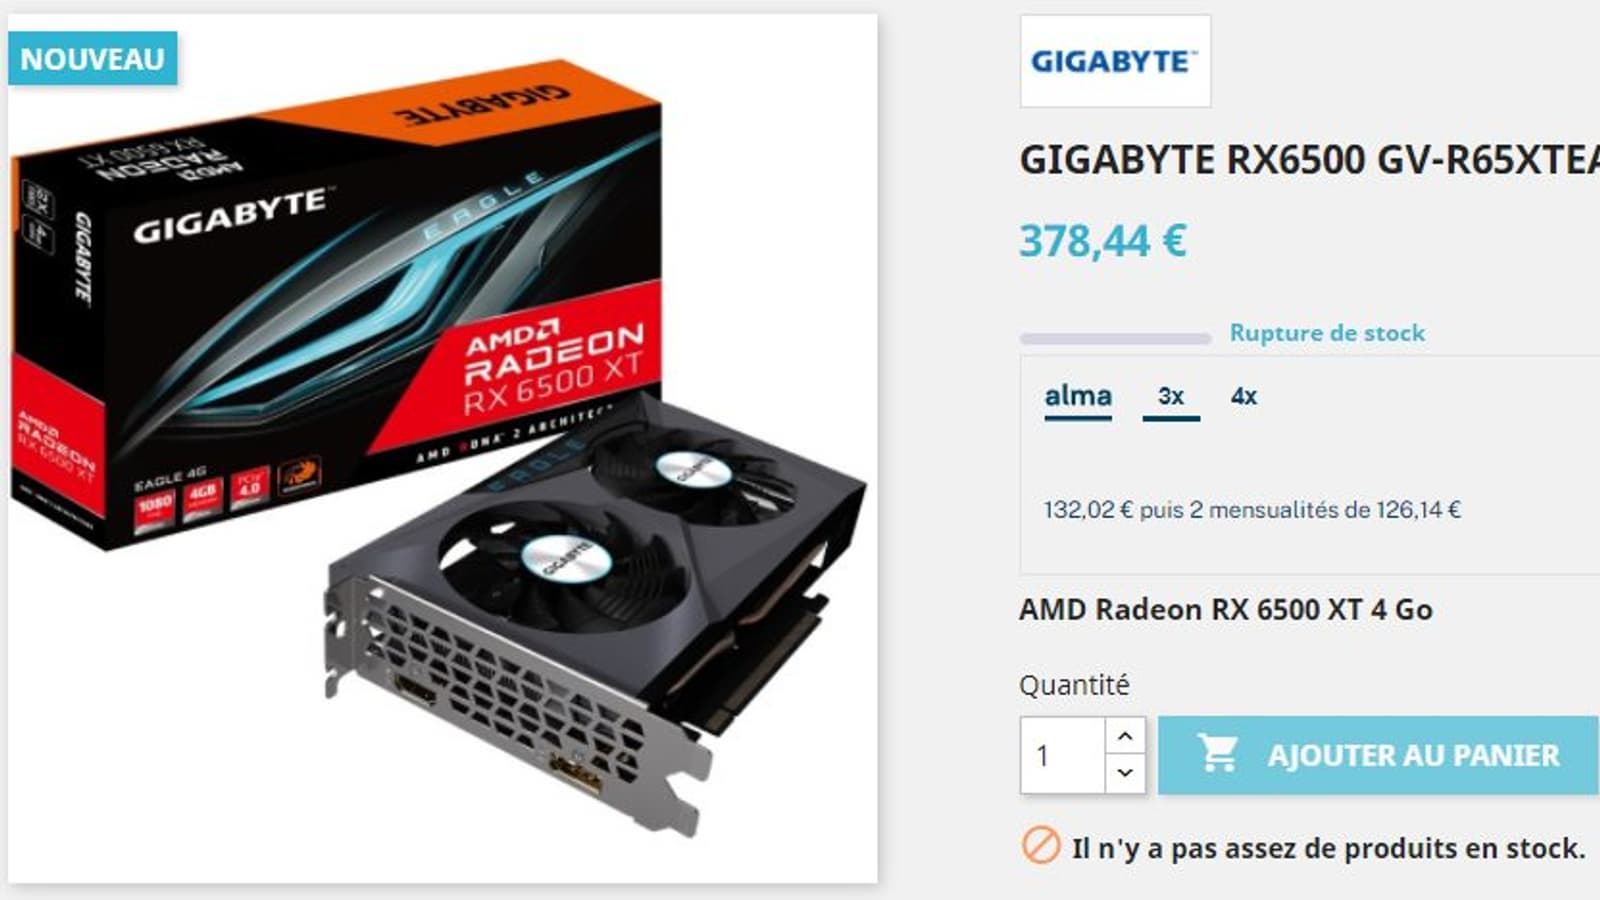Click the NOUVEAU badge on product image

(93, 59)
